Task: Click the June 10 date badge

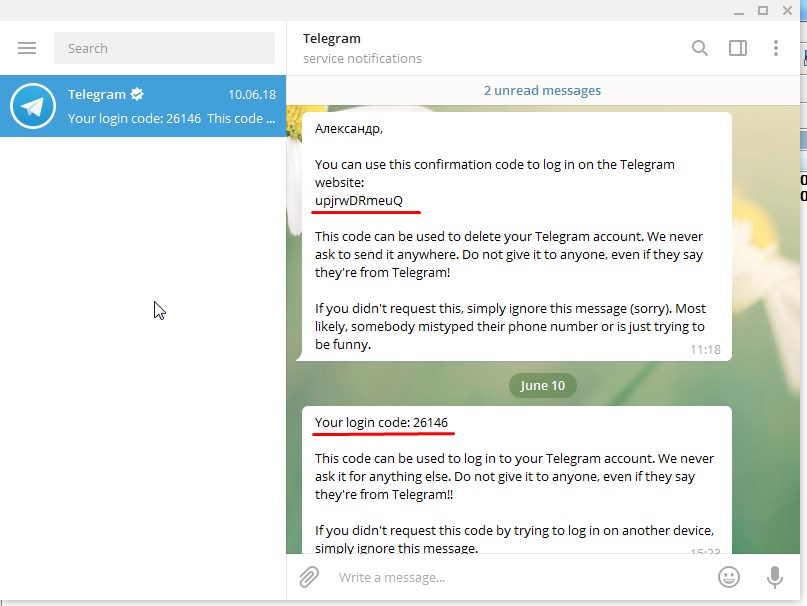Action: 542,386
